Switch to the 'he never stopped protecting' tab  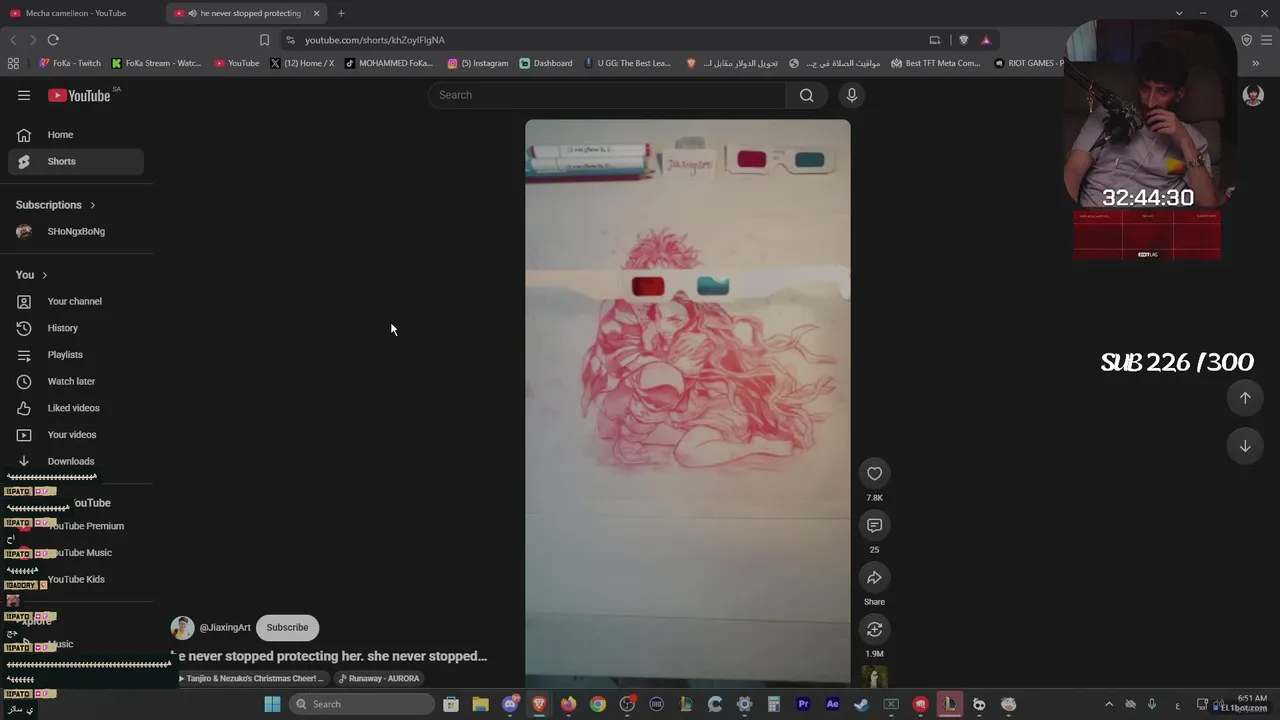pos(247,13)
